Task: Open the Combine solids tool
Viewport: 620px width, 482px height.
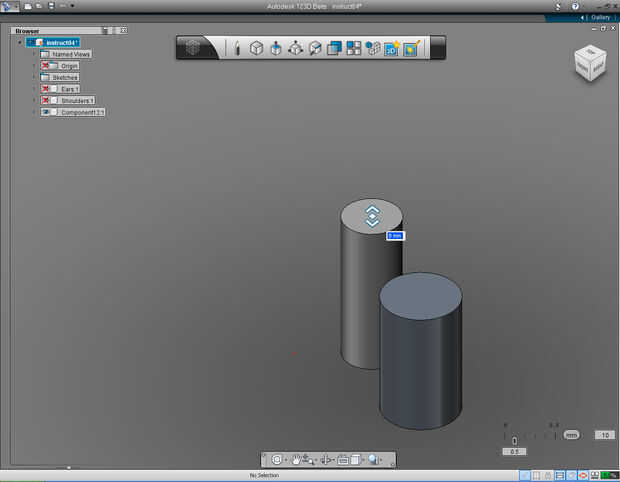Action: pos(335,48)
